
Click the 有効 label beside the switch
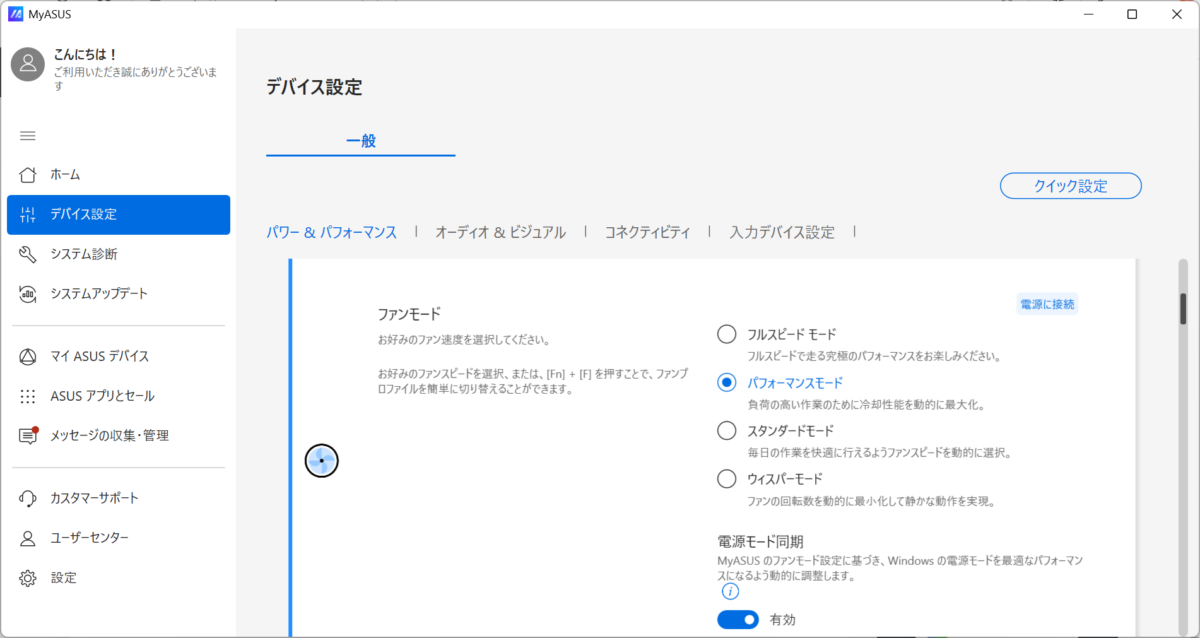pyautogui.click(x=783, y=620)
